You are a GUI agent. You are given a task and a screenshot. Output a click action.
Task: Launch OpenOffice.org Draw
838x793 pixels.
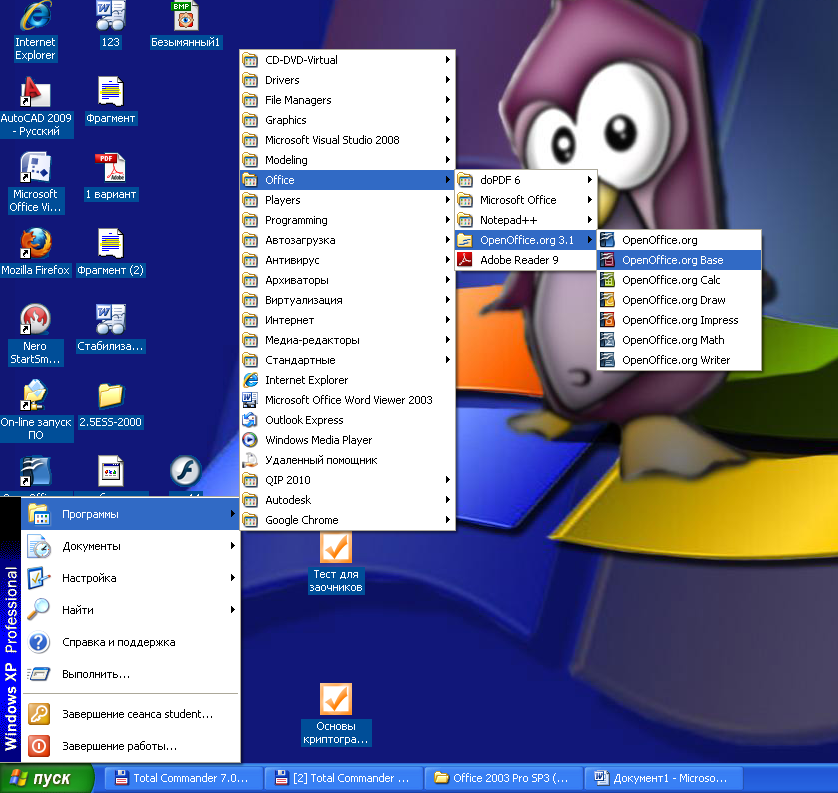click(679, 300)
